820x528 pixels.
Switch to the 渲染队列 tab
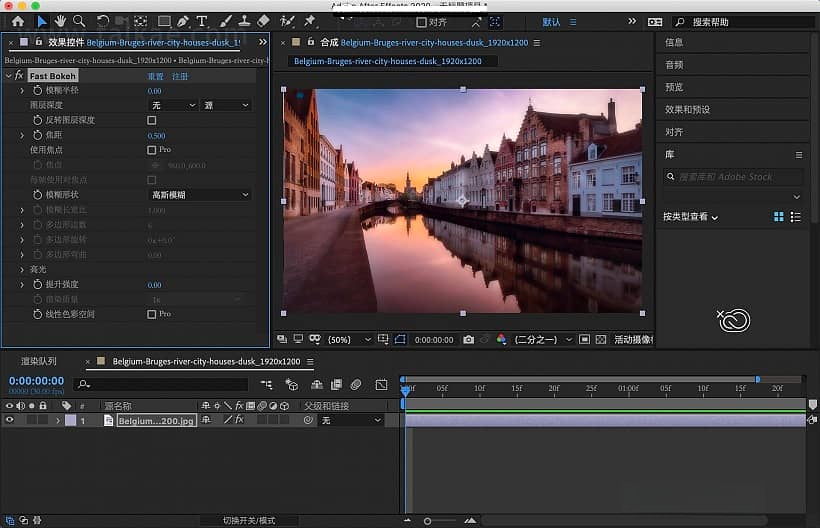pyautogui.click(x=38, y=361)
